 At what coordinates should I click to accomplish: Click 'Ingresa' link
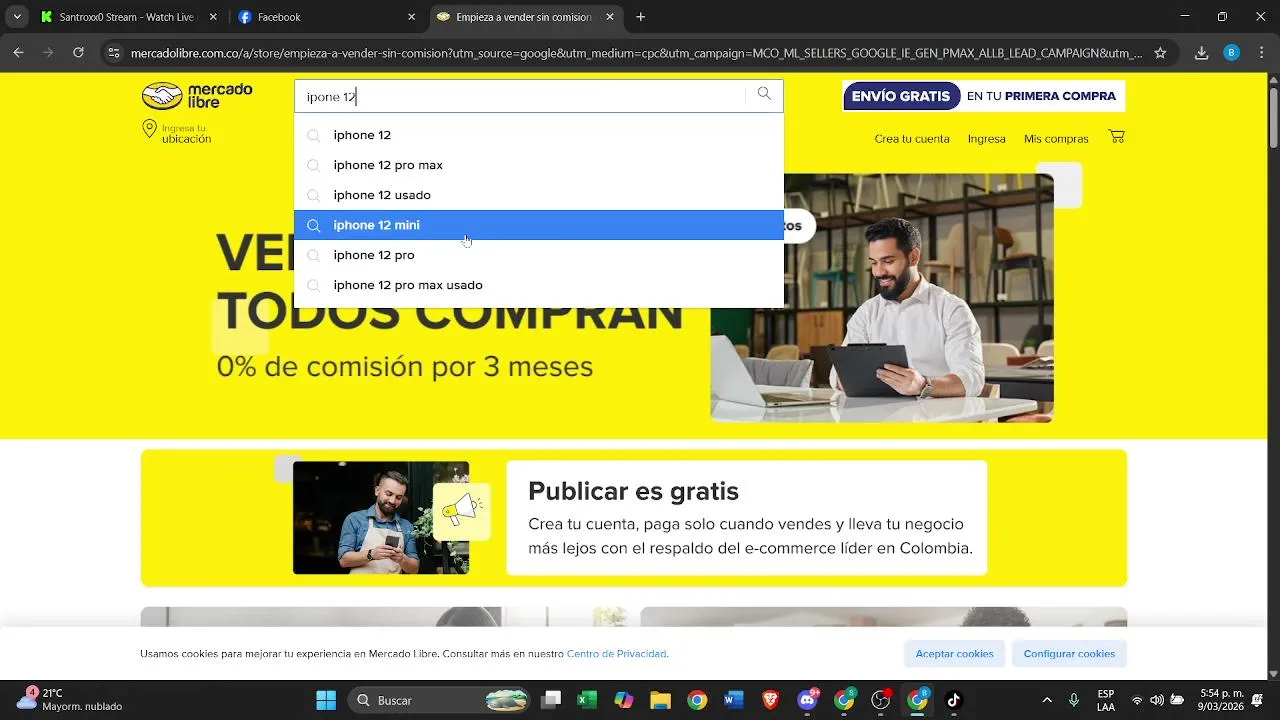[987, 139]
